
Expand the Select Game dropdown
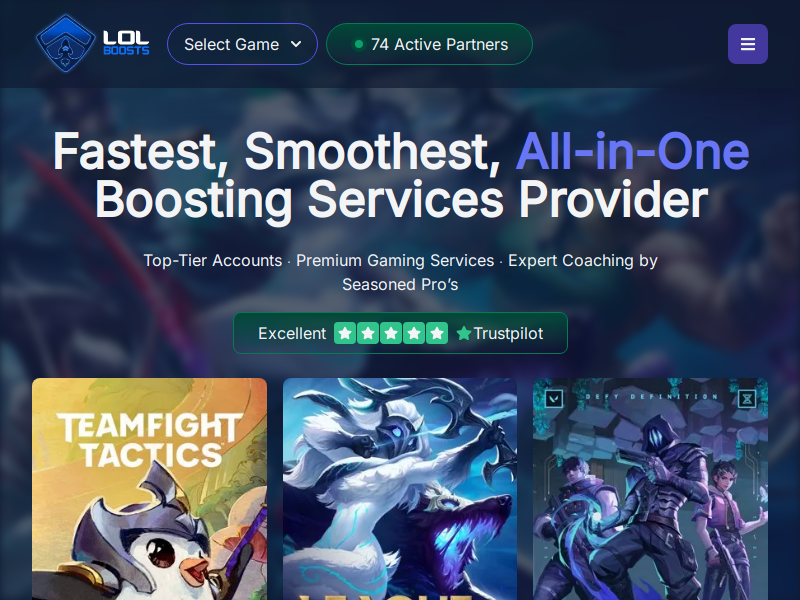click(242, 44)
